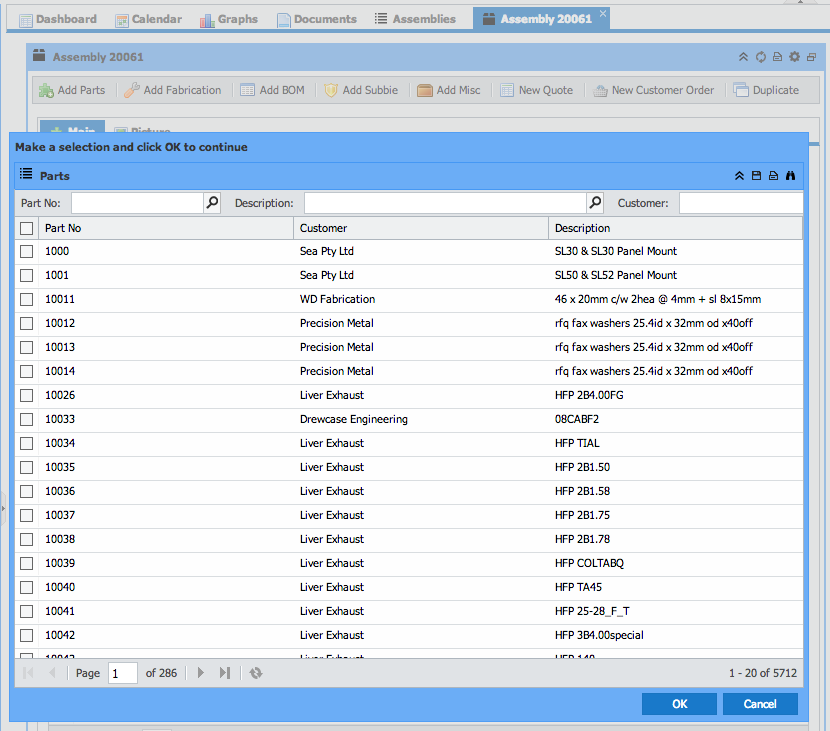The image size is (830, 731).
Task: Refresh the Assembly 20061 panel
Action: (761, 57)
